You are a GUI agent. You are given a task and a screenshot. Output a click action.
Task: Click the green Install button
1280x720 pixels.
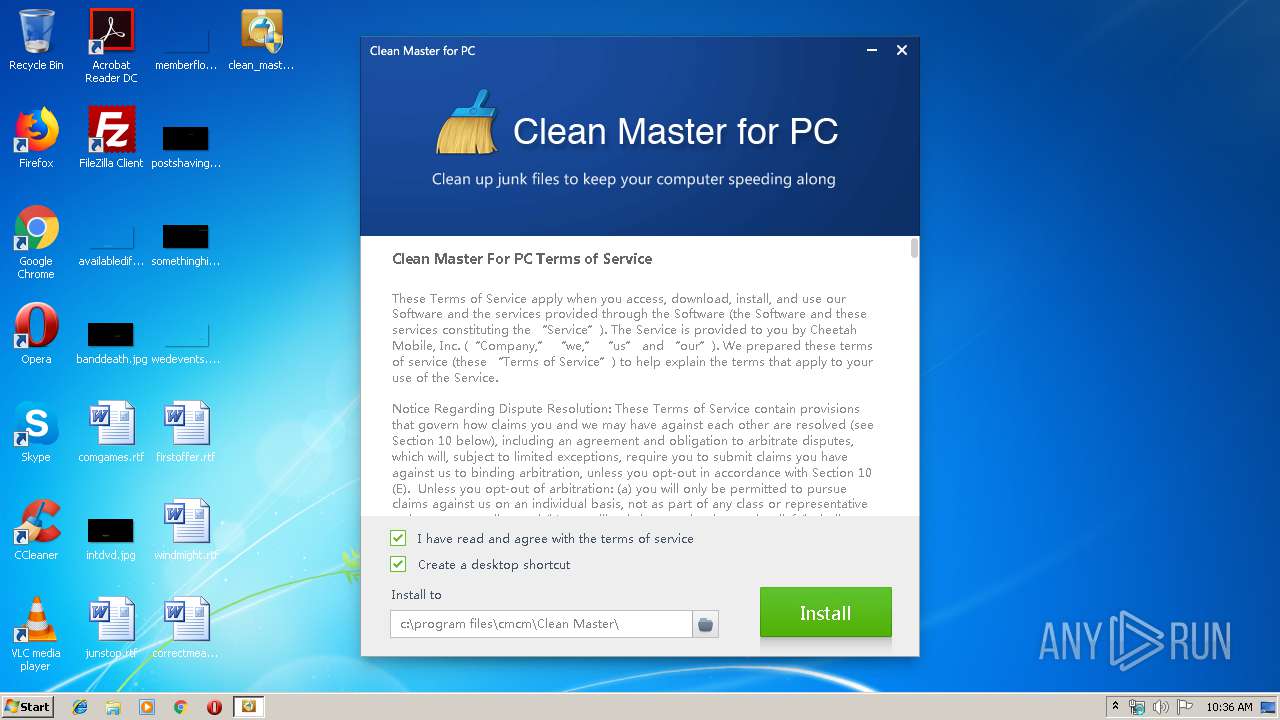tap(825, 613)
